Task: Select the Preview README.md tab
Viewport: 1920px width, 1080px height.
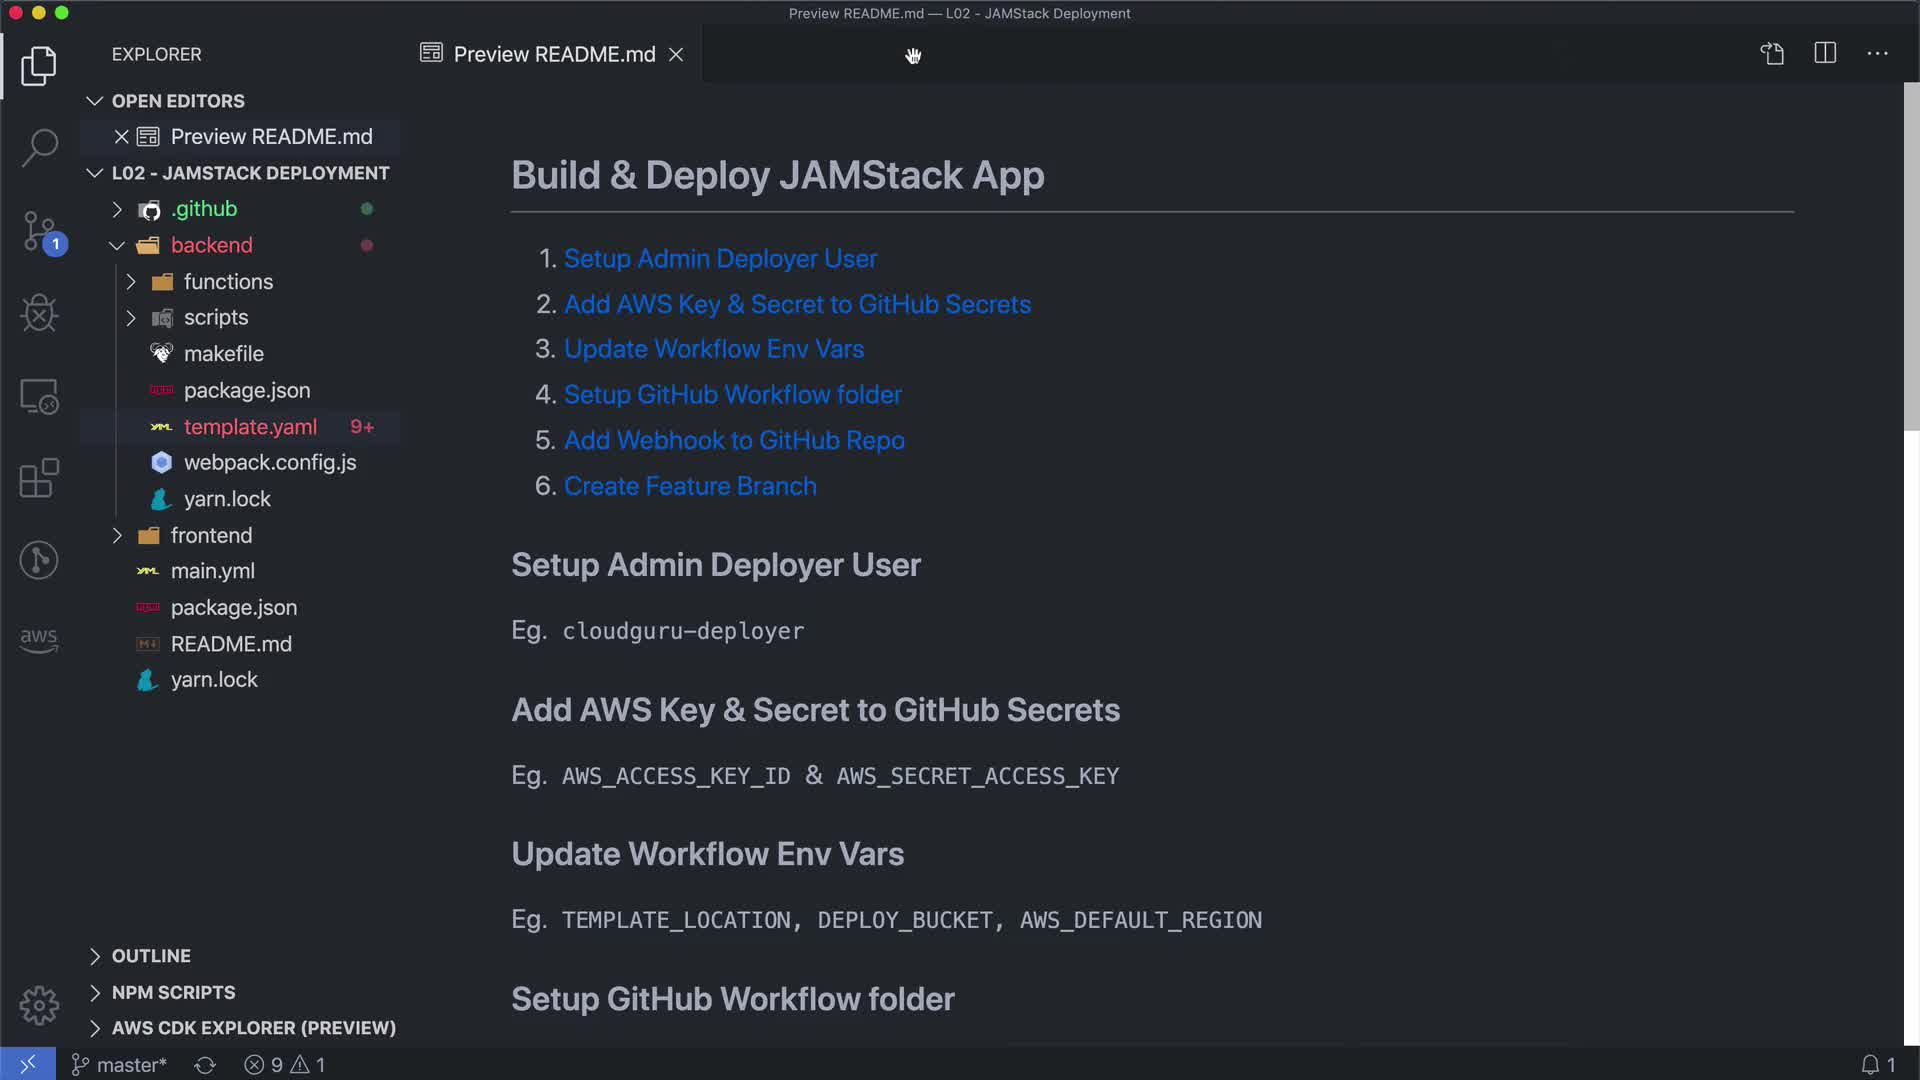Action: (553, 54)
